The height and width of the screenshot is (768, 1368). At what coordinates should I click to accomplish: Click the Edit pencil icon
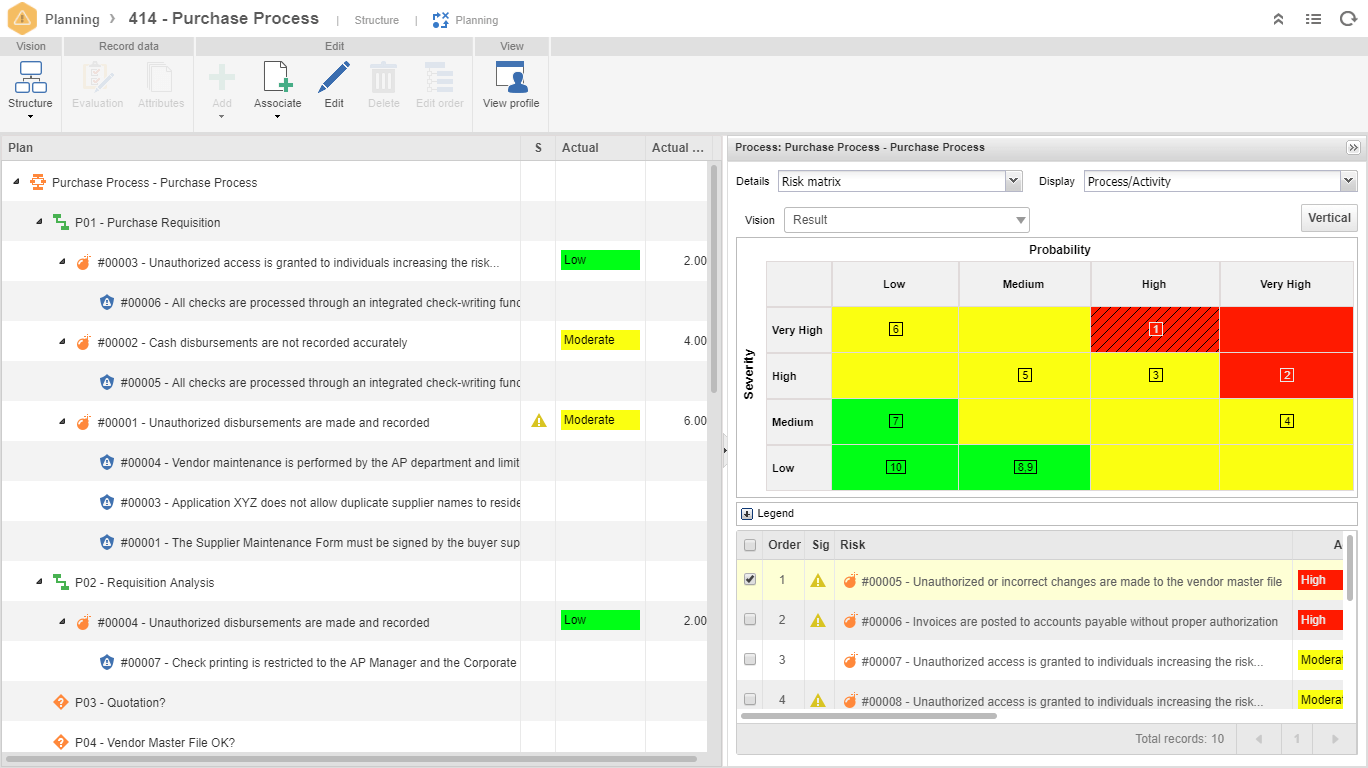pos(334,77)
